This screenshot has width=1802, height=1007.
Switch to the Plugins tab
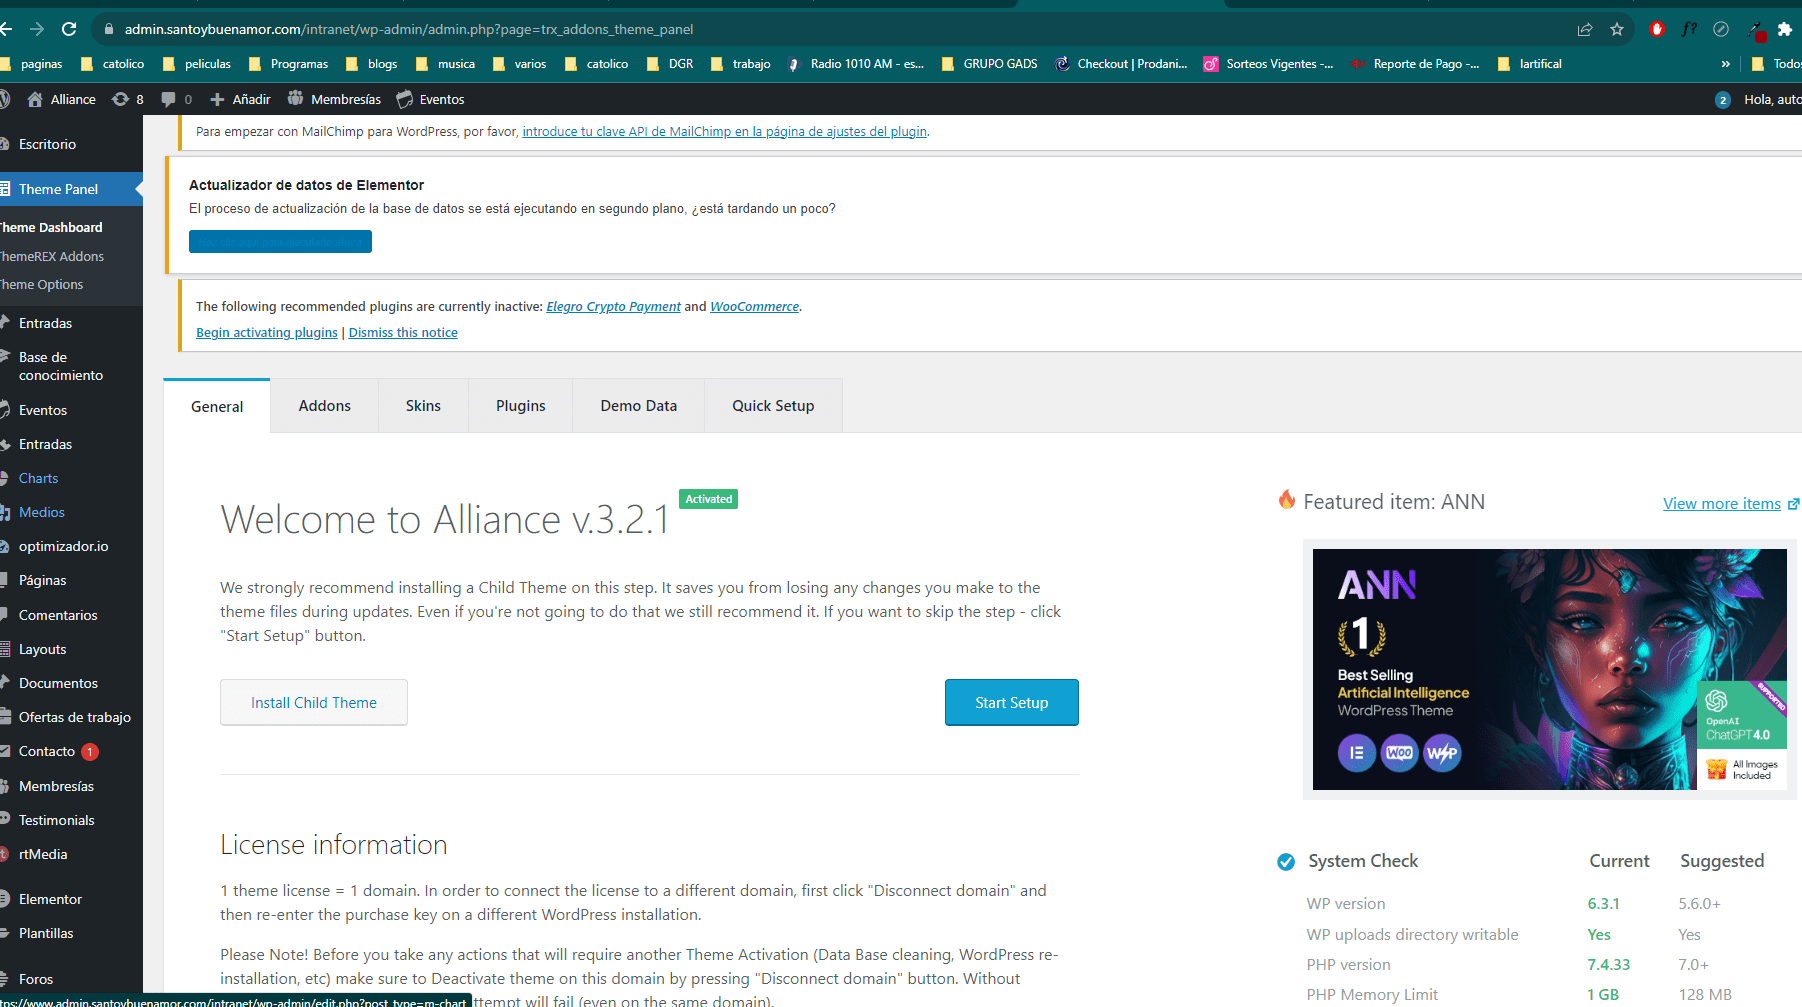[521, 406]
